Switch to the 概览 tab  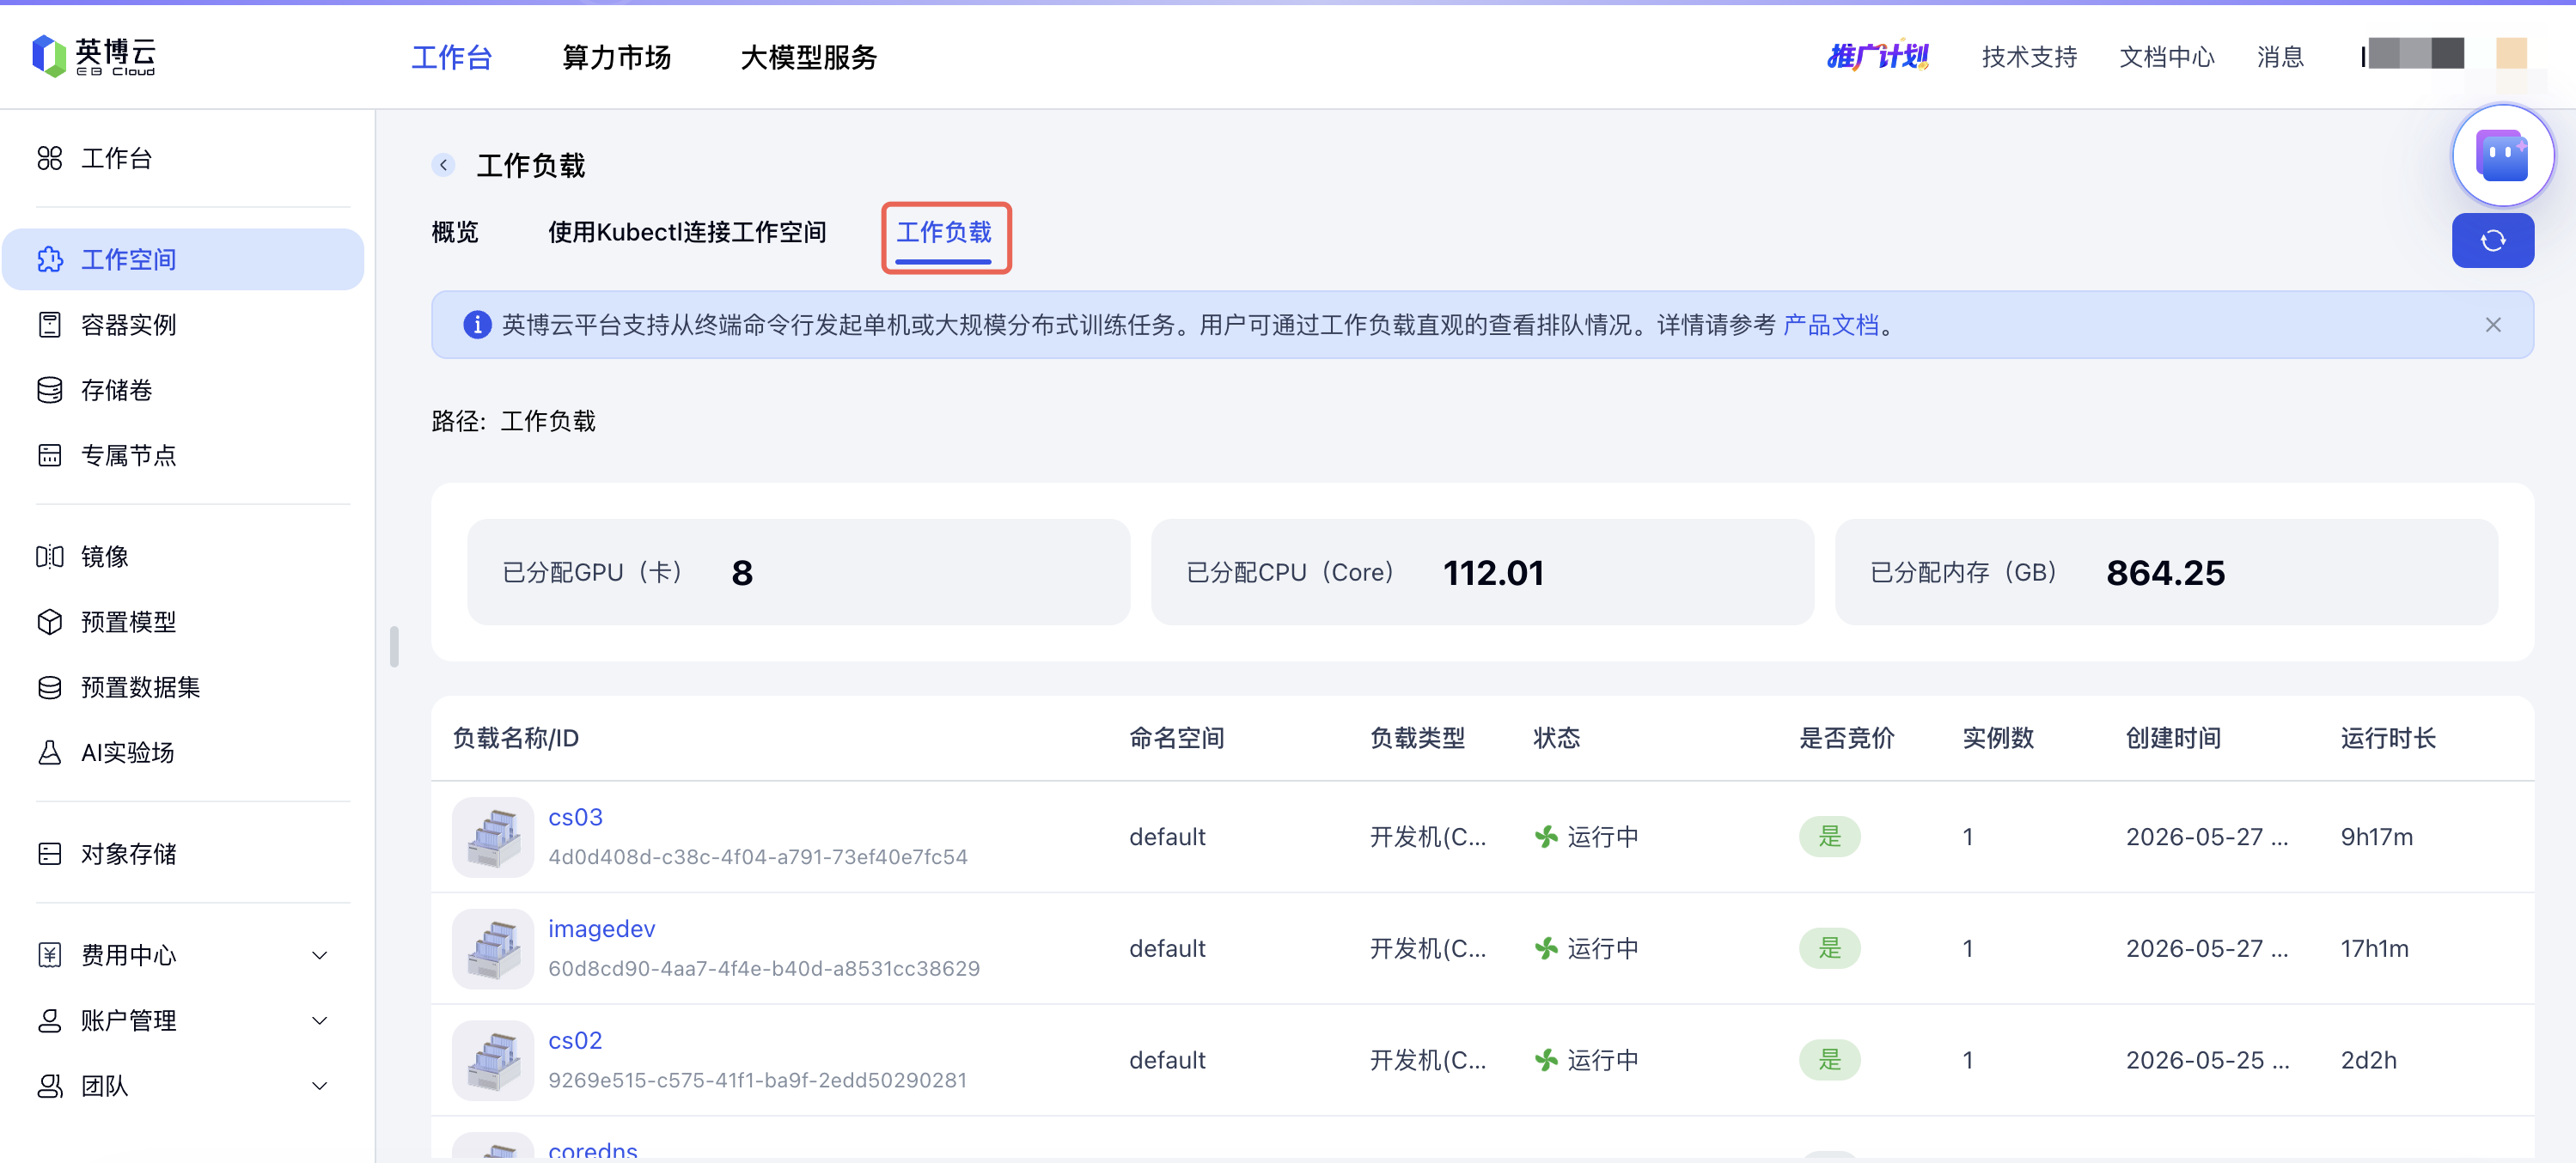click(x=455, y=233)
